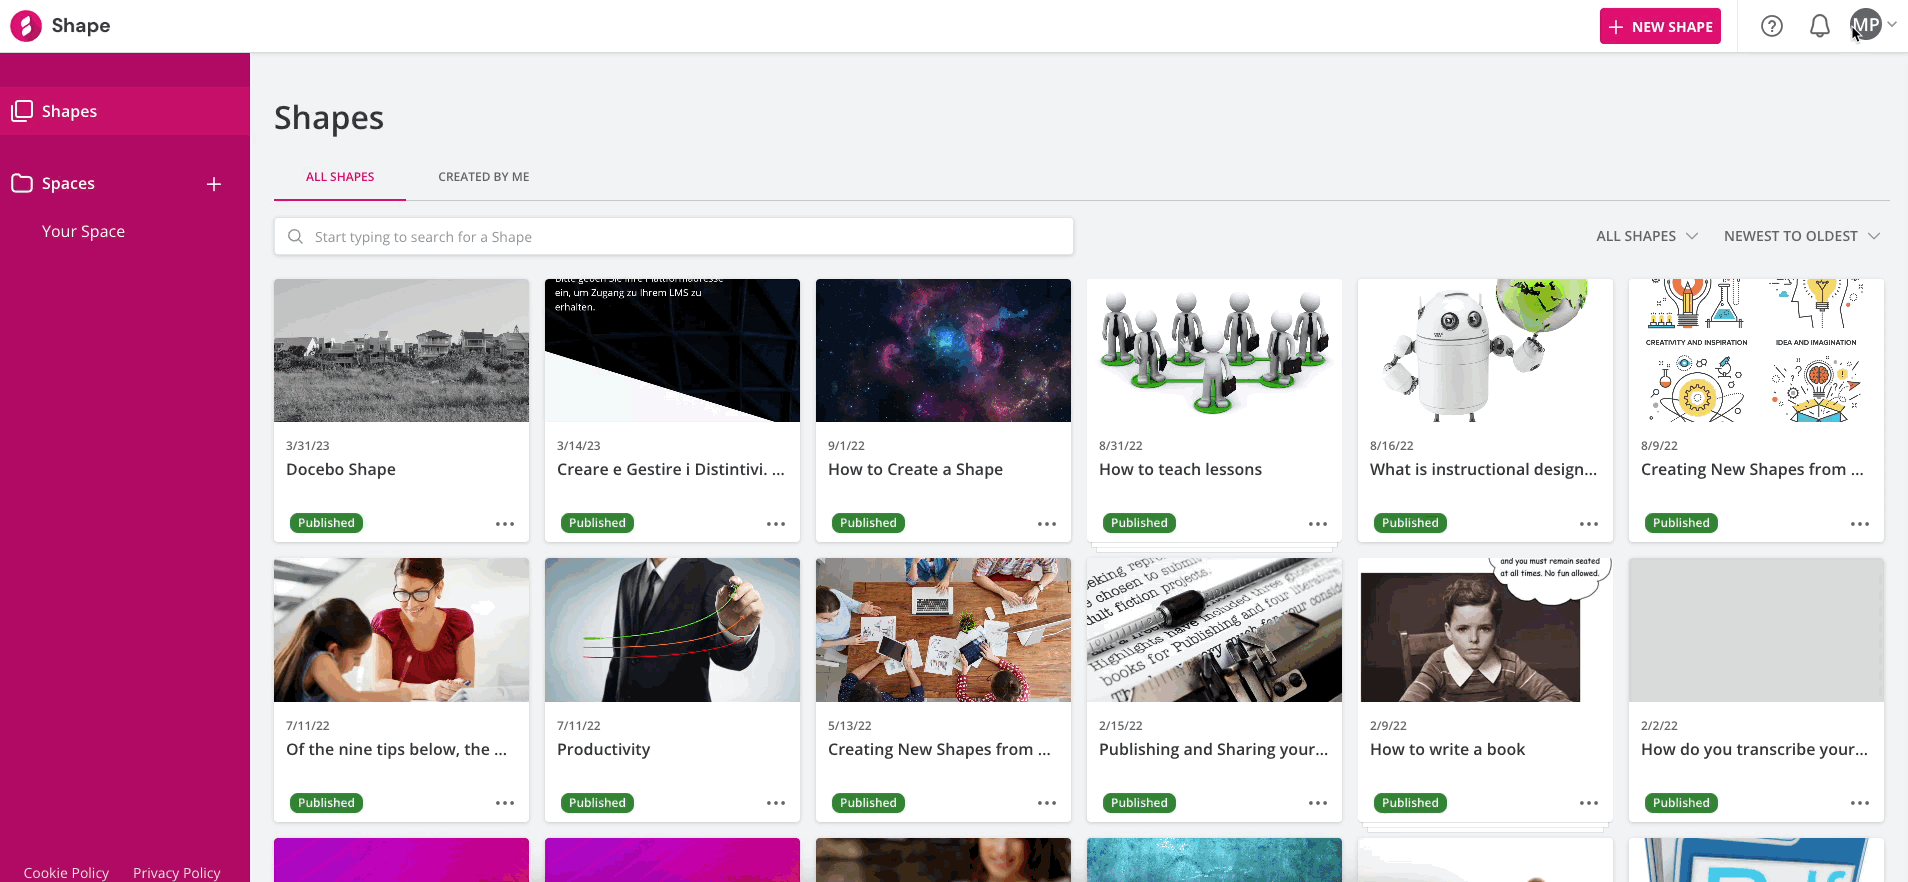Open the notifications bell

[x=1820, y=26]
